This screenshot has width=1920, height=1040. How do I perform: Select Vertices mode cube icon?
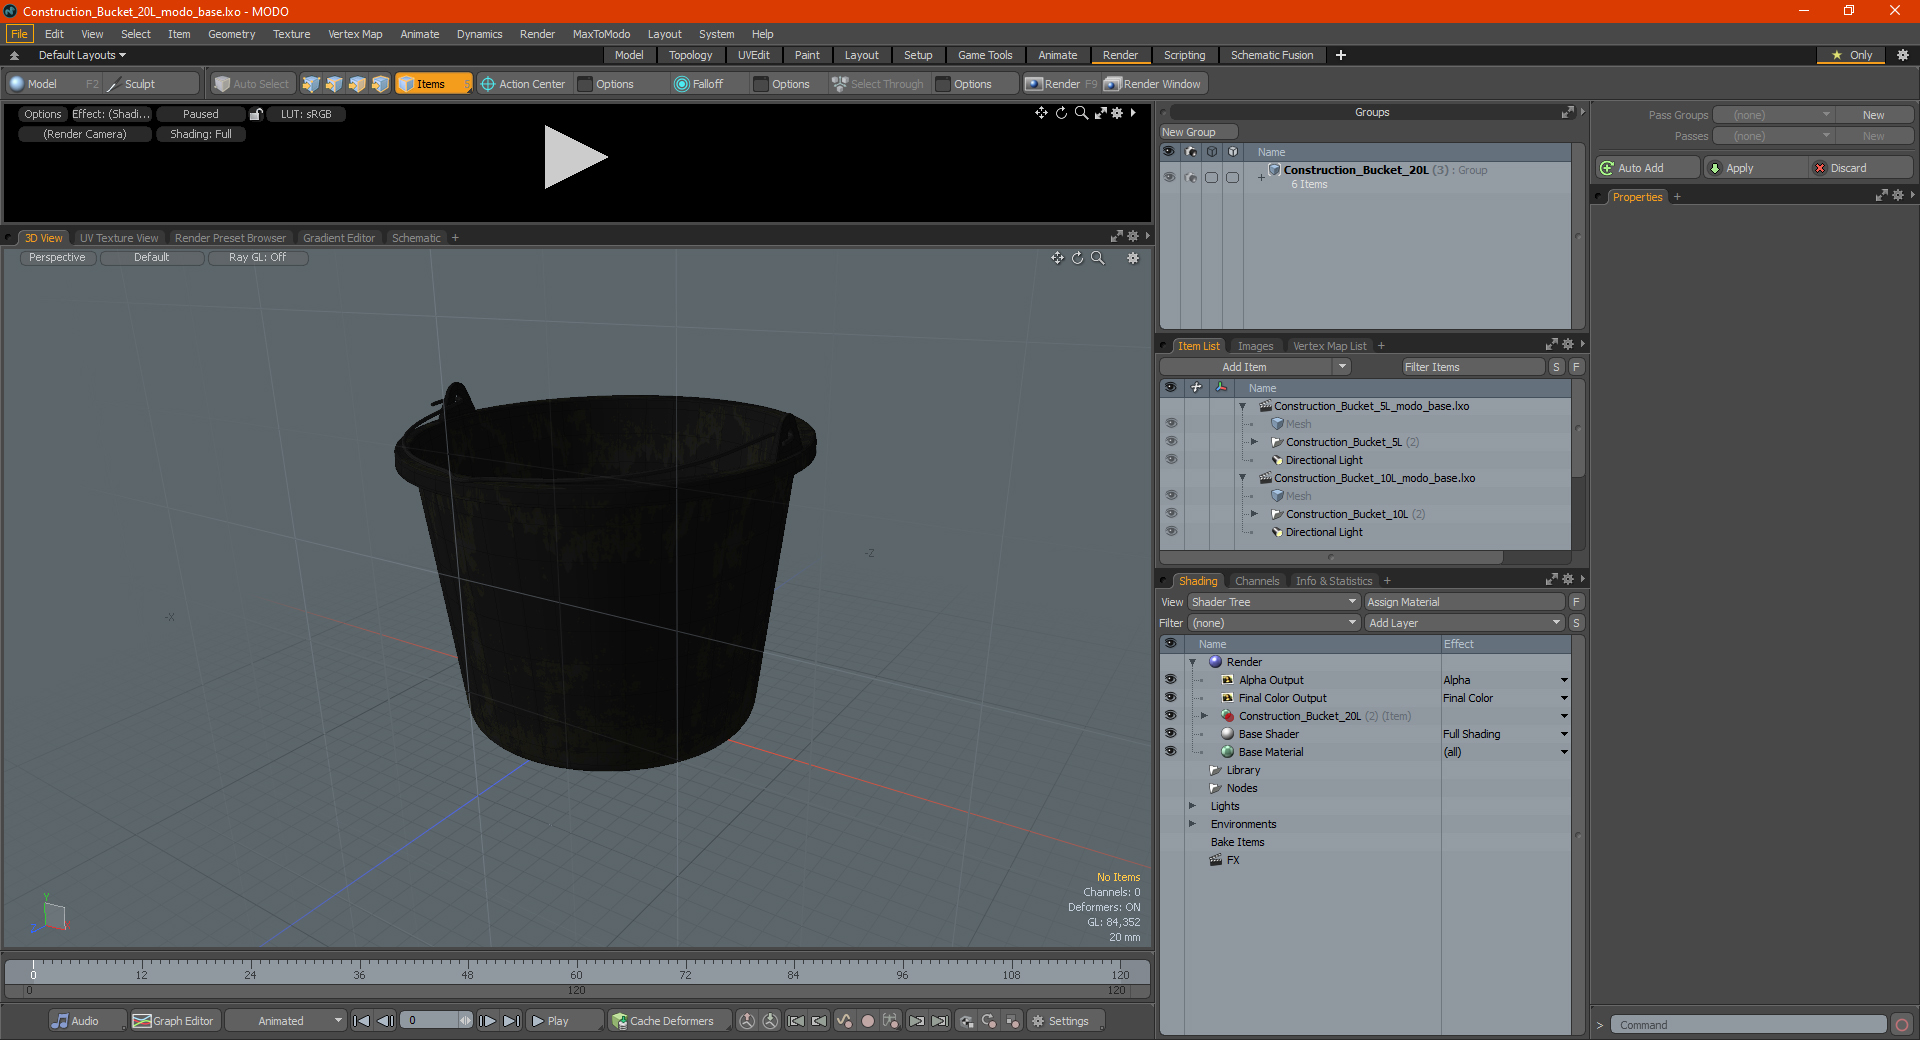[x=311, y=84]
